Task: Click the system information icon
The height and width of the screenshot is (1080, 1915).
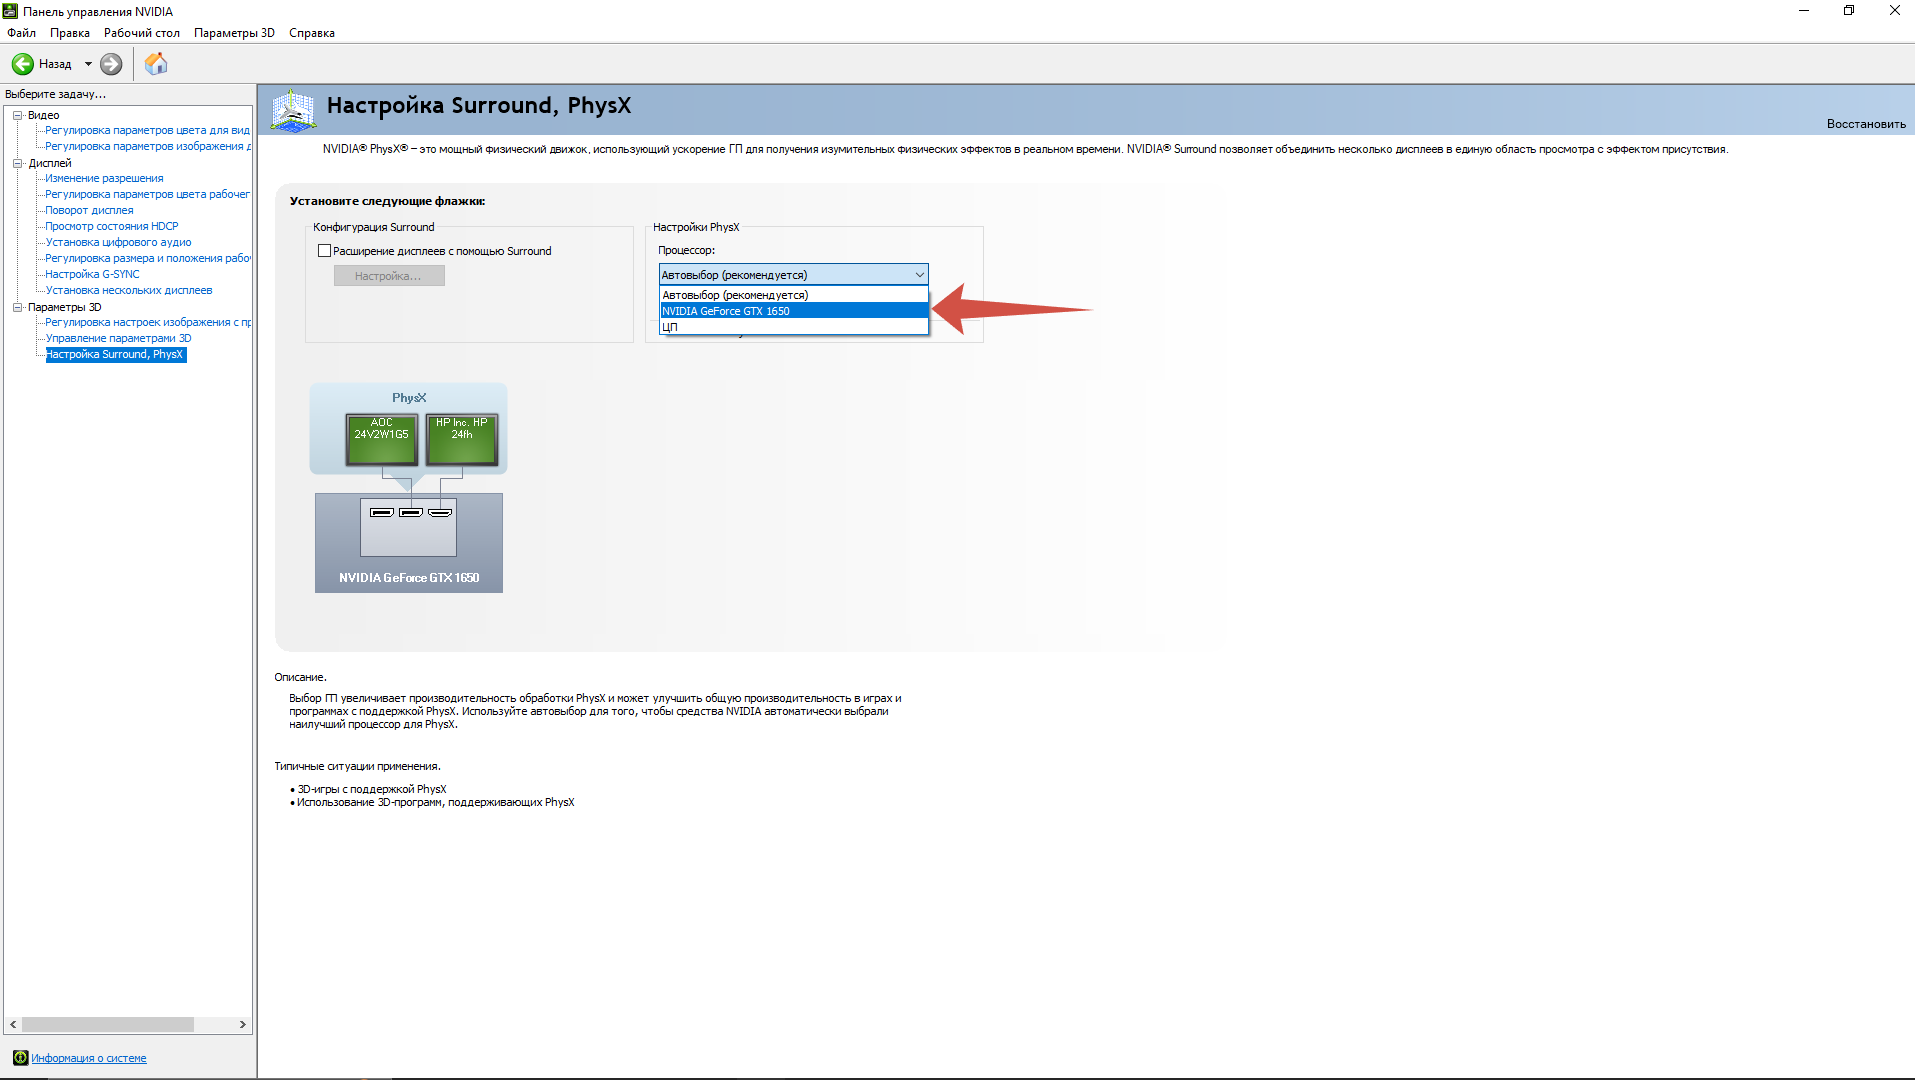Action: click(20, 1058)
